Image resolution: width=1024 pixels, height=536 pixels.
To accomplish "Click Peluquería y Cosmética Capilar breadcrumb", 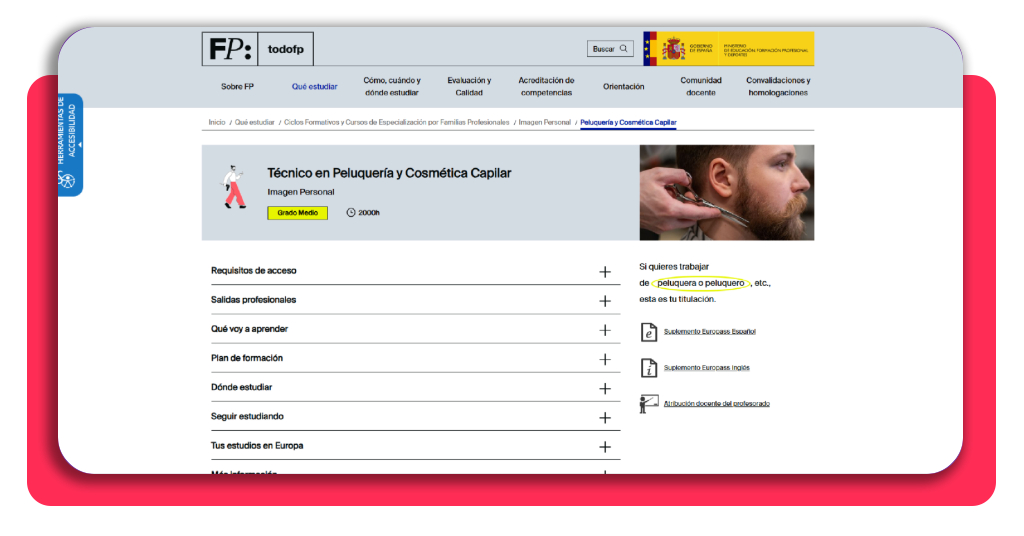I will (x=628, y=122).
